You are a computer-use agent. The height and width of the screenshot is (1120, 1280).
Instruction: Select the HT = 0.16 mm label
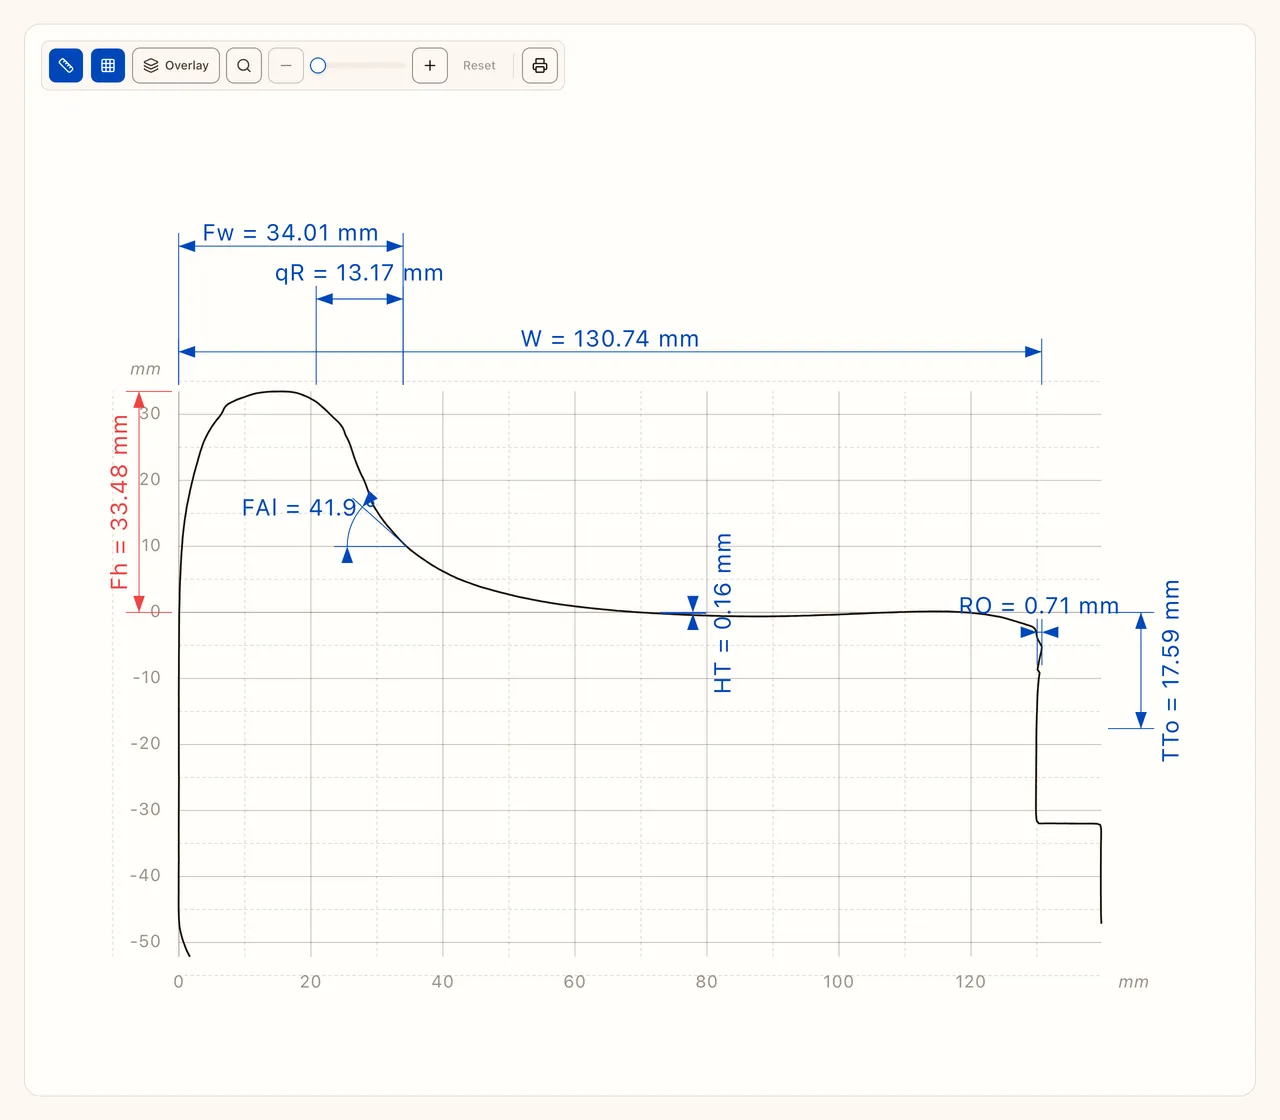723,613
